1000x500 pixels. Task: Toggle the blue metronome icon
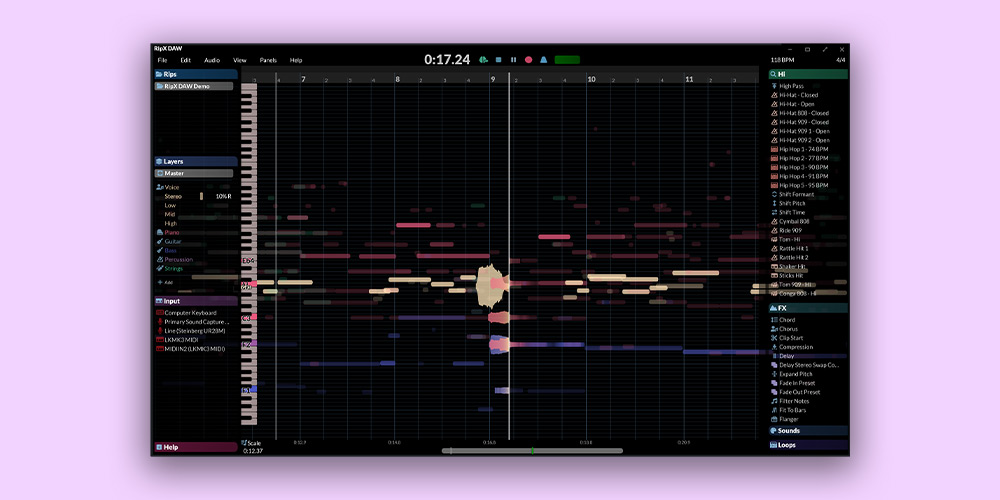click(x=543, y=60)
